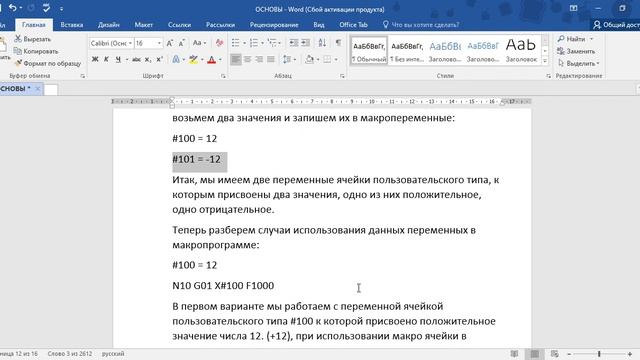Open the Вид ribbon tab
Viewport: 640px width, 360px height.
click(x=319, y=25)
